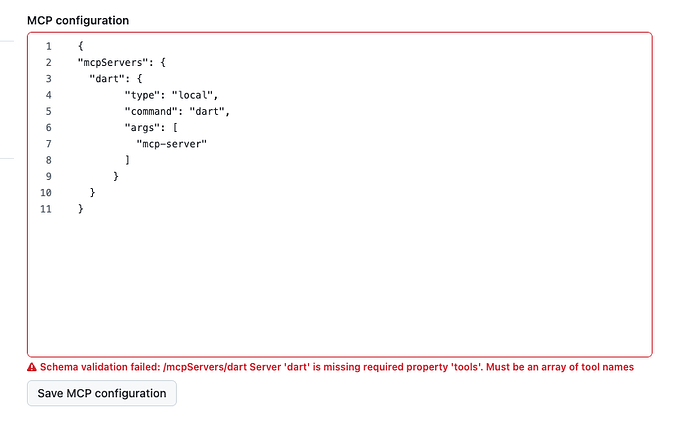
Task: Click the final closing brace on line 11
Action: coord(81,209)
